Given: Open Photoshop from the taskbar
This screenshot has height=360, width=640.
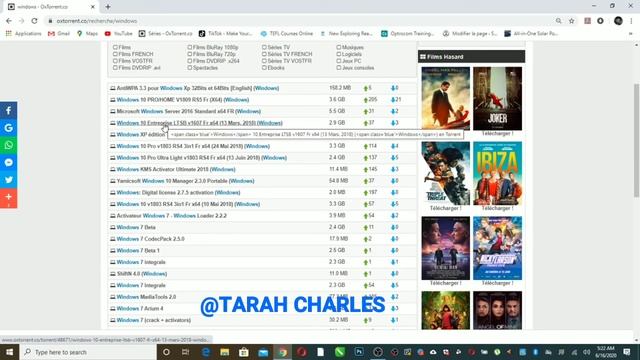Looking at the screenshot, I should pos(359,352).
